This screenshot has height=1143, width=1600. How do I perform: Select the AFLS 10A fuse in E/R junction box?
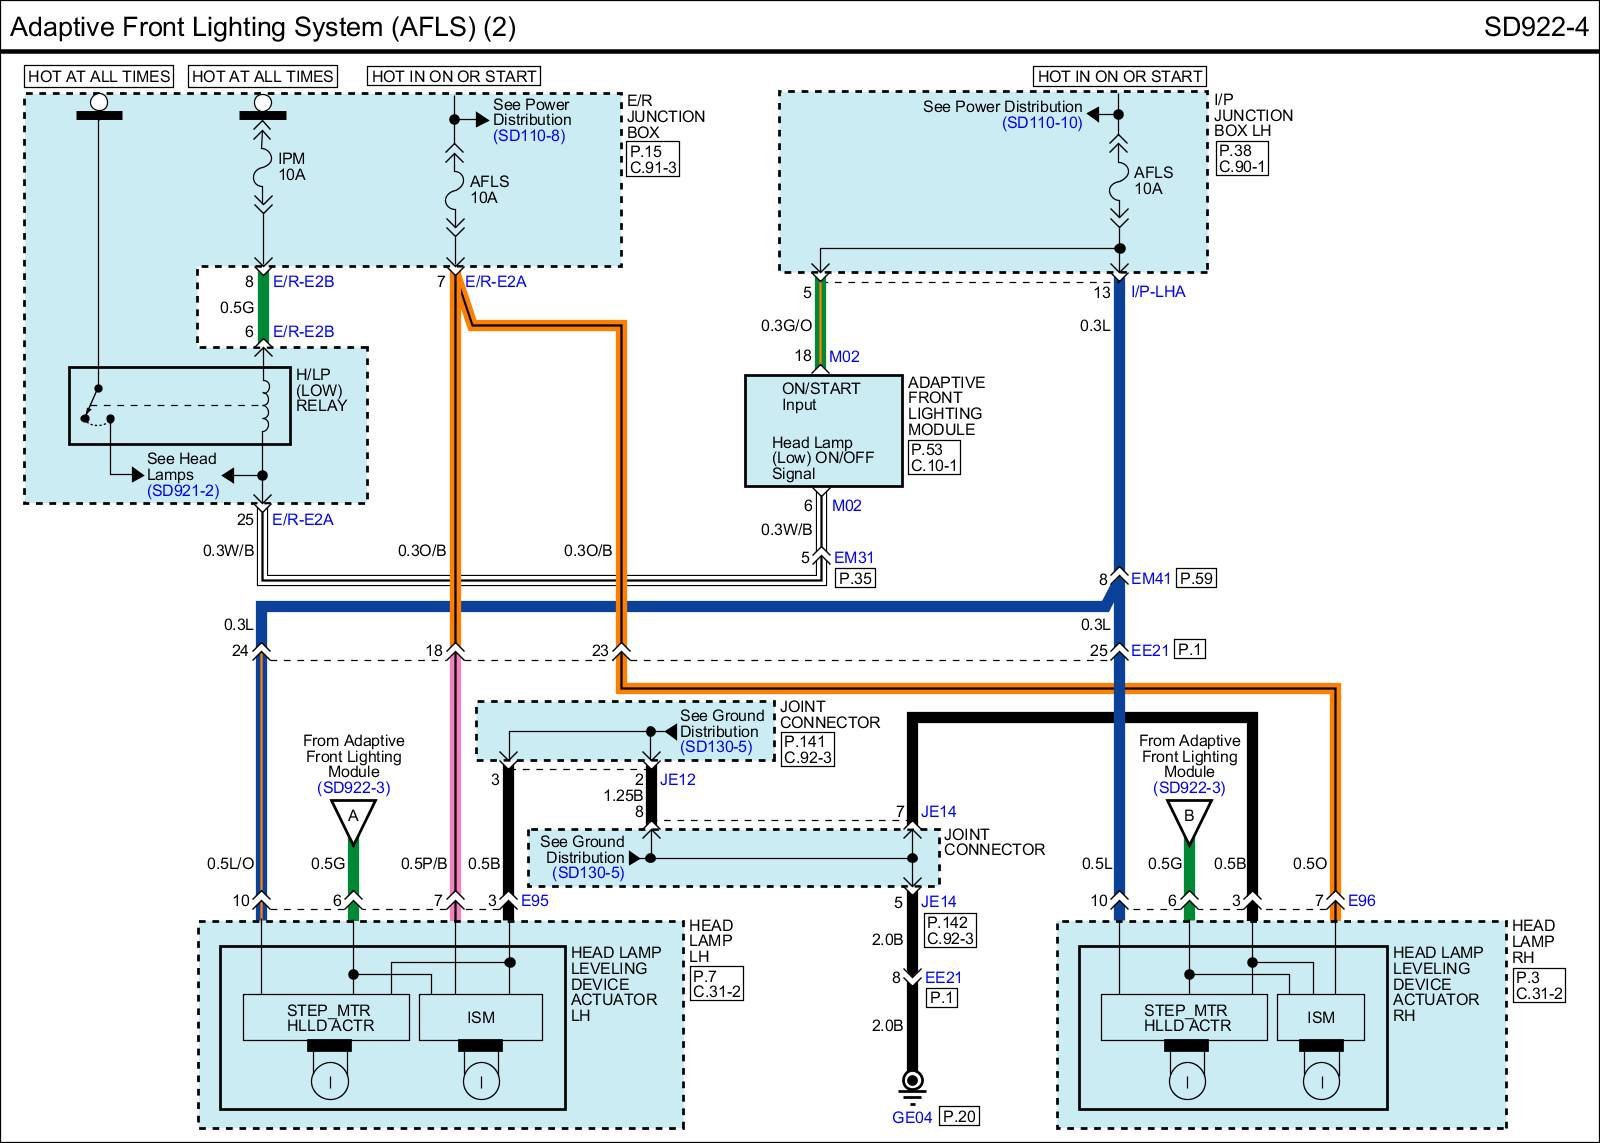(455, 189)
